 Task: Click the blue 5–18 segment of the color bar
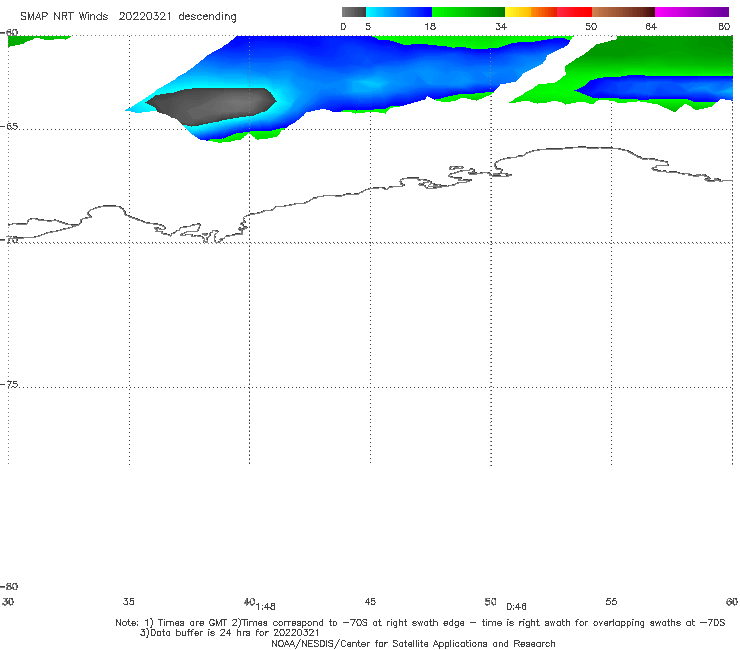click(x=399, y=12)
